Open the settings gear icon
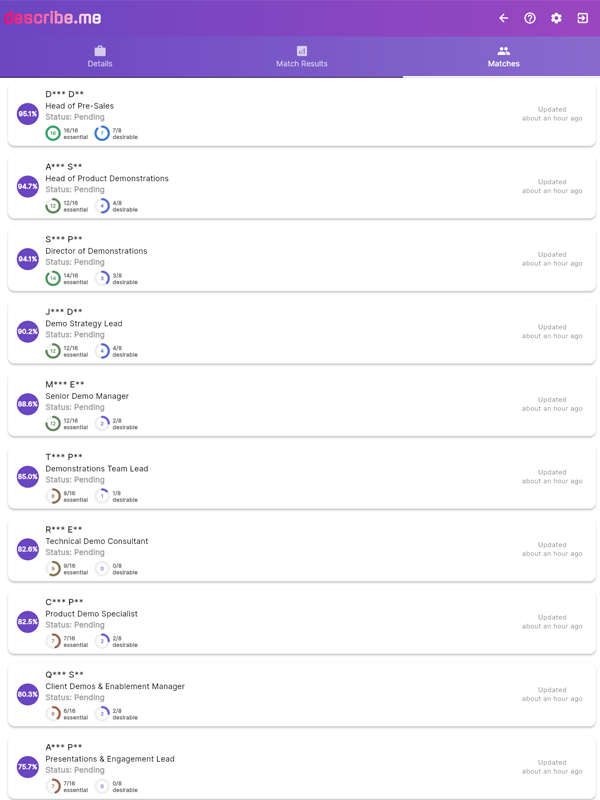Screen dimensions: 600x800 pyautogui.click(x=557, y=17)
